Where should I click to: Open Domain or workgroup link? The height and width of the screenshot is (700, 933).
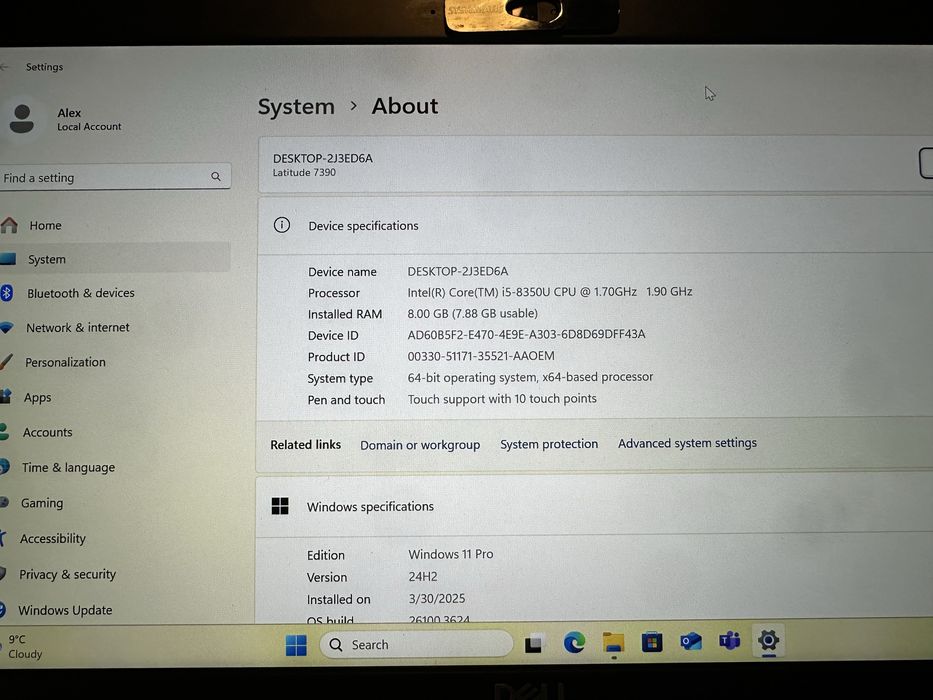pos(419,445)
